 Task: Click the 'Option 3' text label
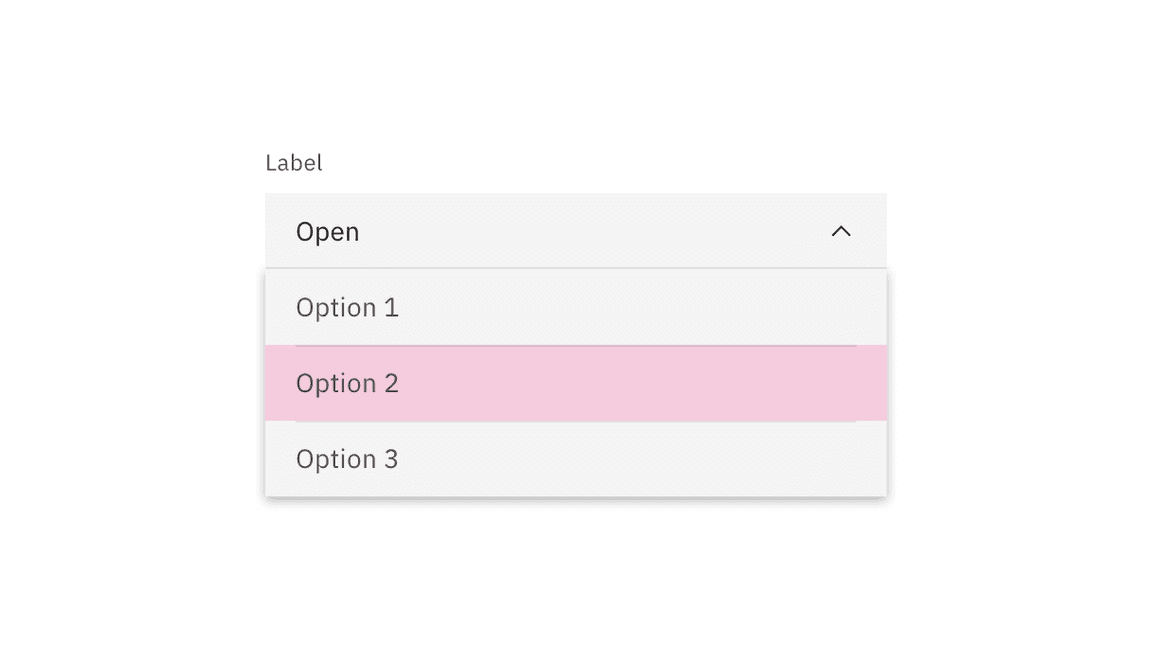pyautogui.click(x=347, y=459)
